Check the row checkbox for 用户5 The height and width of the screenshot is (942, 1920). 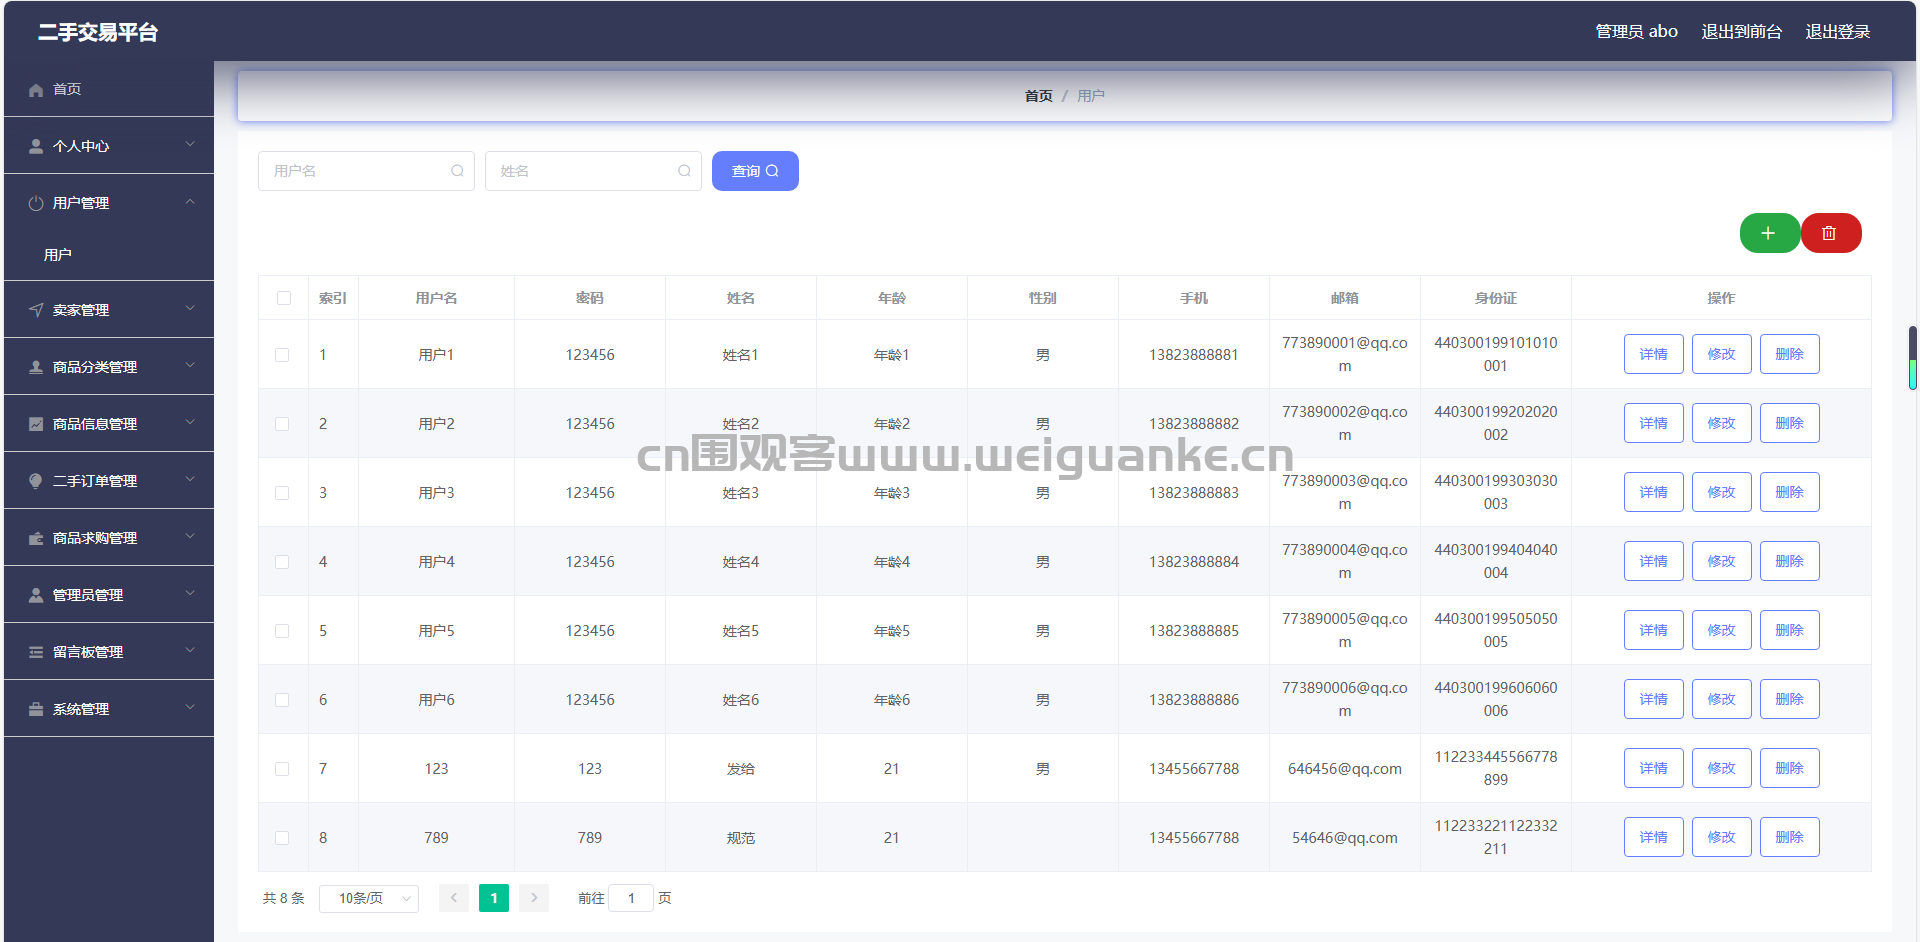282,631
